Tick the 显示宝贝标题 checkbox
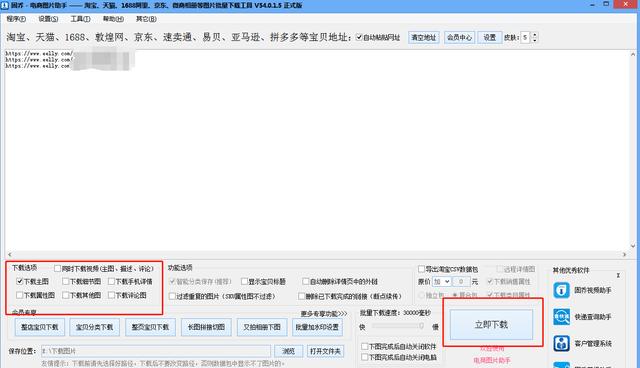Image resolution: width=640 pixels, height=368 pixels. (x=244, y=282)
